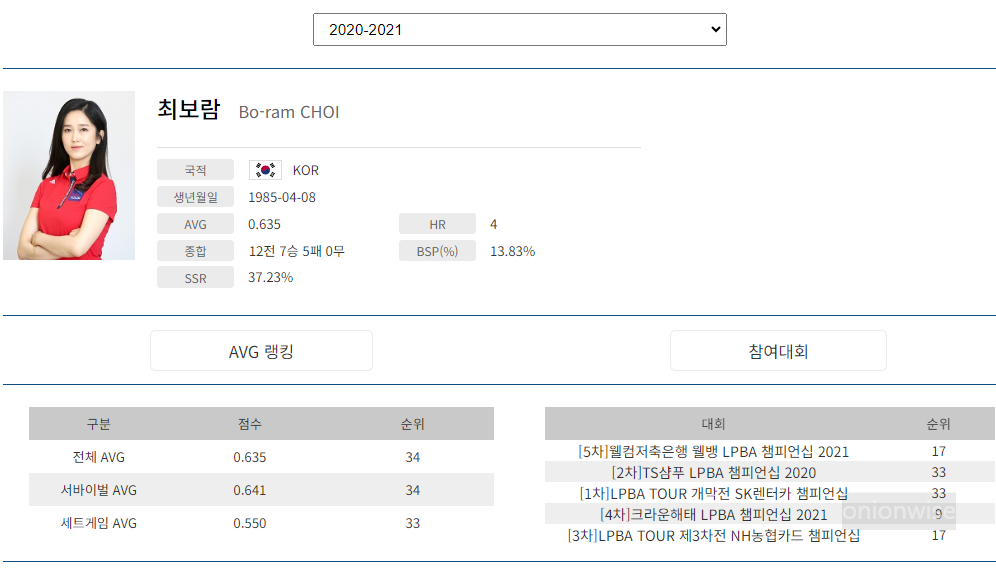
Task: Open [4차]크라운해태 LPBA 챔피언십 2021
Action: pyautogui.click(x=713, y=514)
